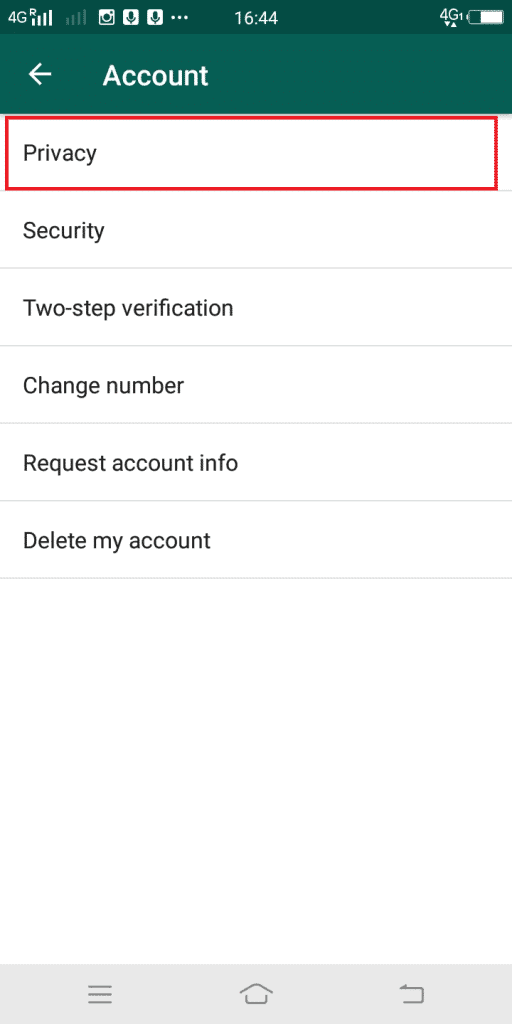Tap the second microphone status bar icon
This screenshot has width=512, height=1024.
(x=155, y=18)
